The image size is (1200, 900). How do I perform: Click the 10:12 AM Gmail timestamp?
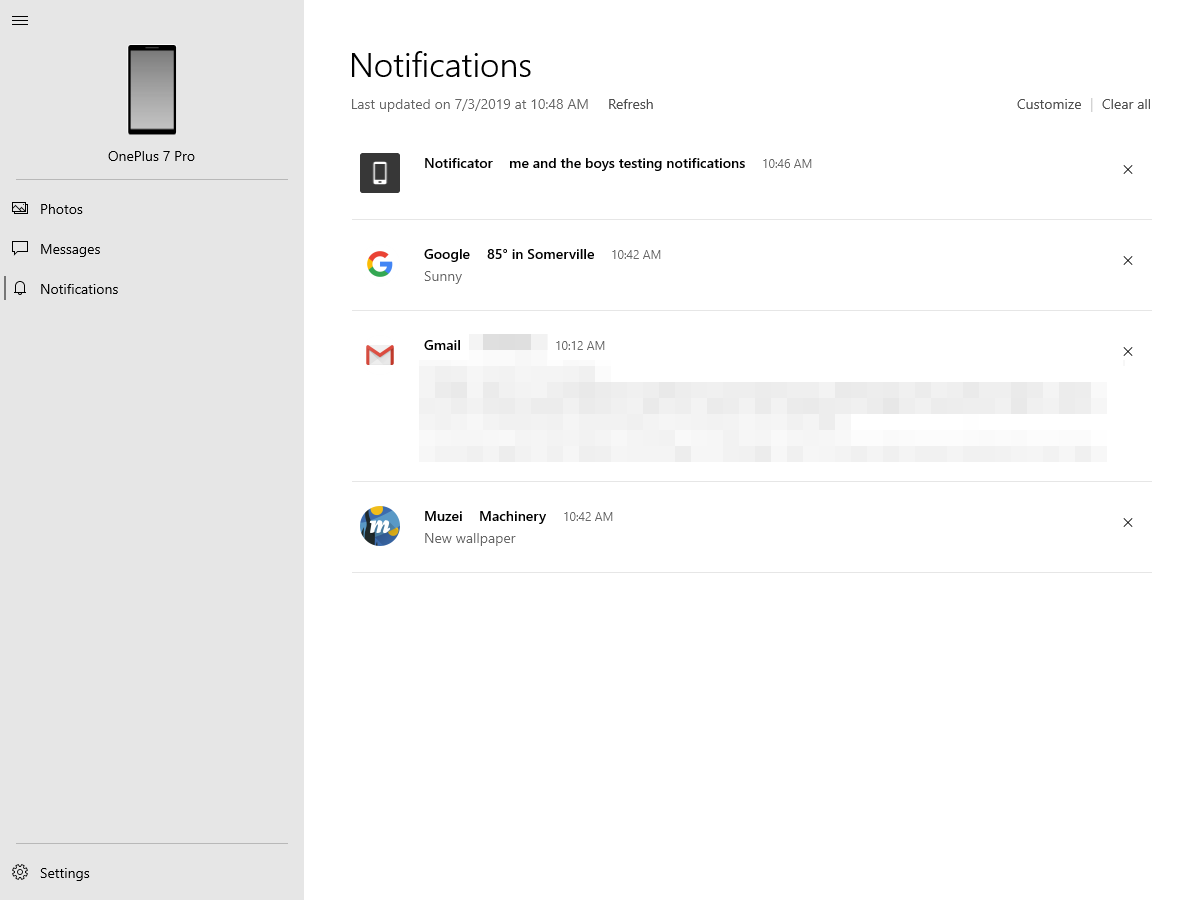(580, 346)
